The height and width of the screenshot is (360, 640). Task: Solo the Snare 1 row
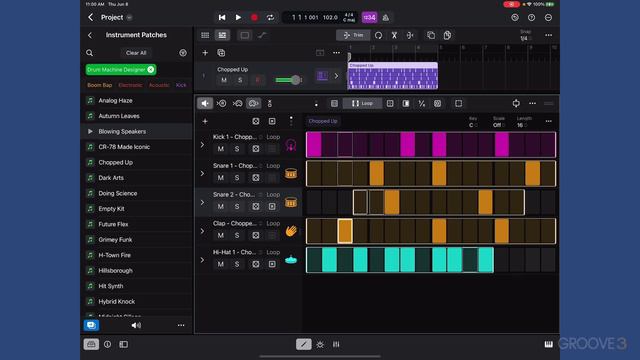point(237,178)
